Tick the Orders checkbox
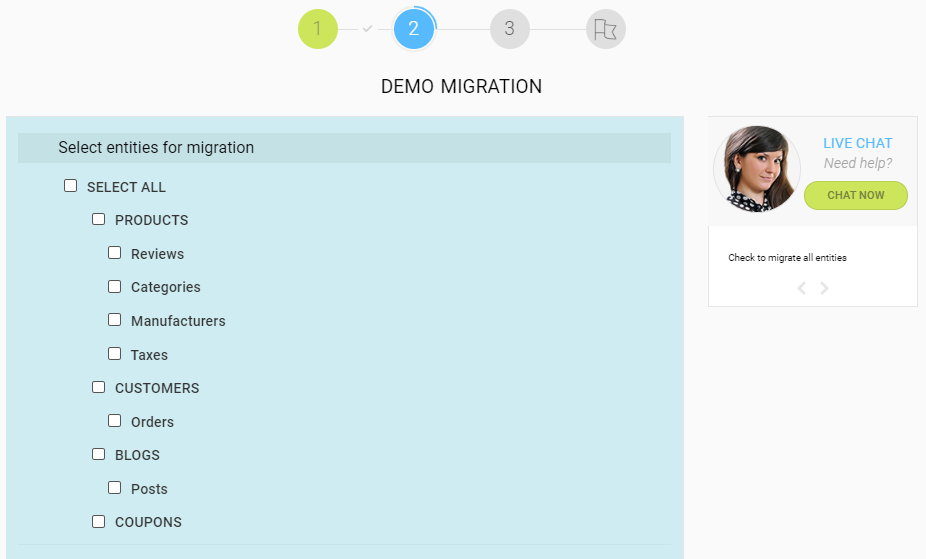 point(115,421)
